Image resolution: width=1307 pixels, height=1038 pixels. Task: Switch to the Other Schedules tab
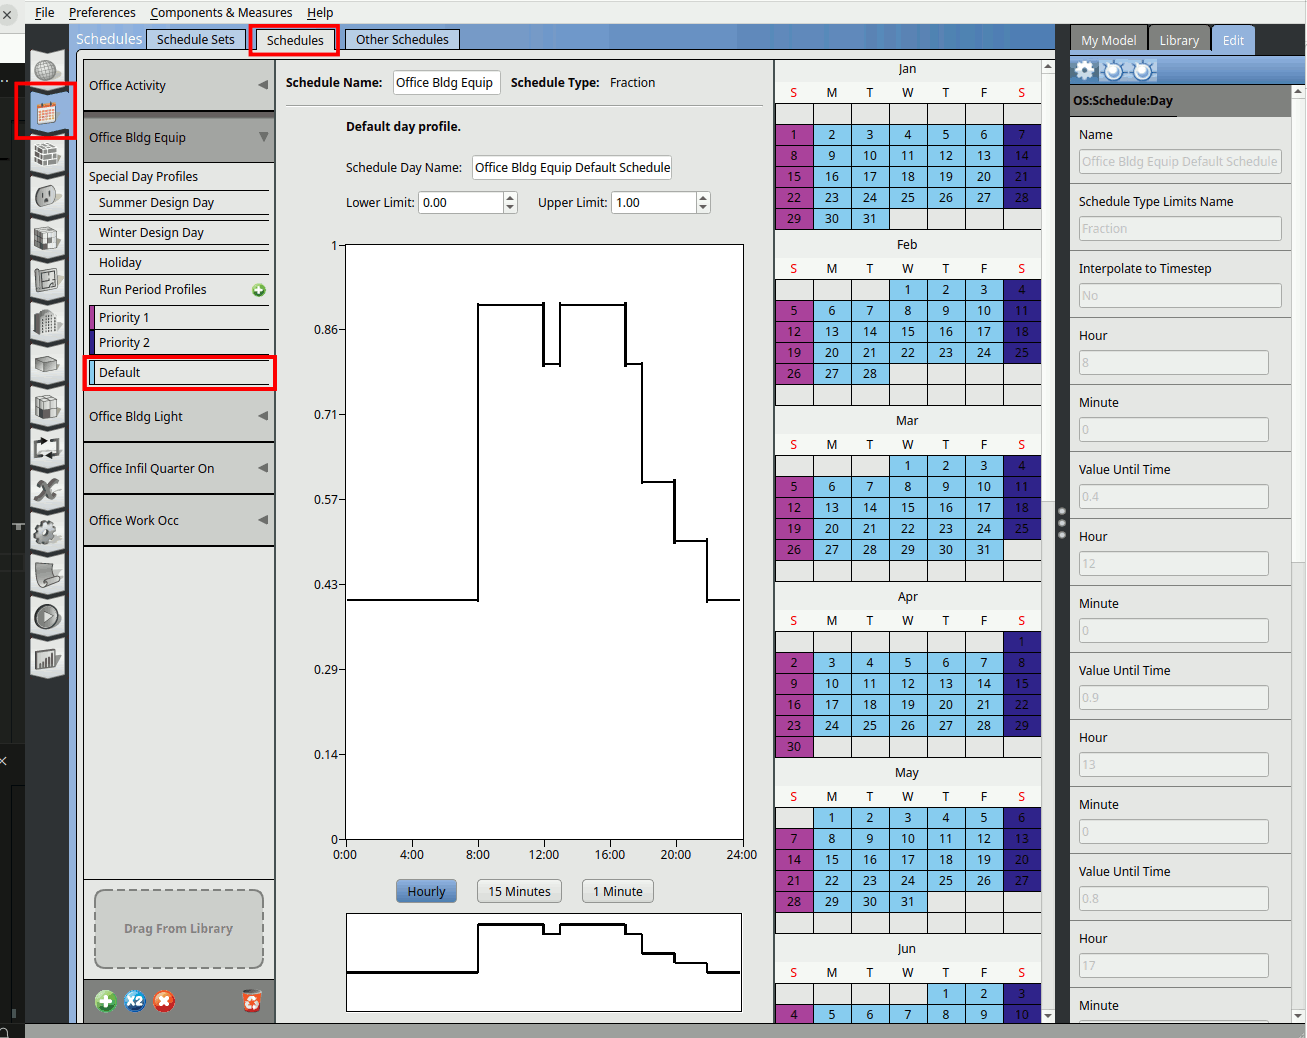click(x=402, y=39)
